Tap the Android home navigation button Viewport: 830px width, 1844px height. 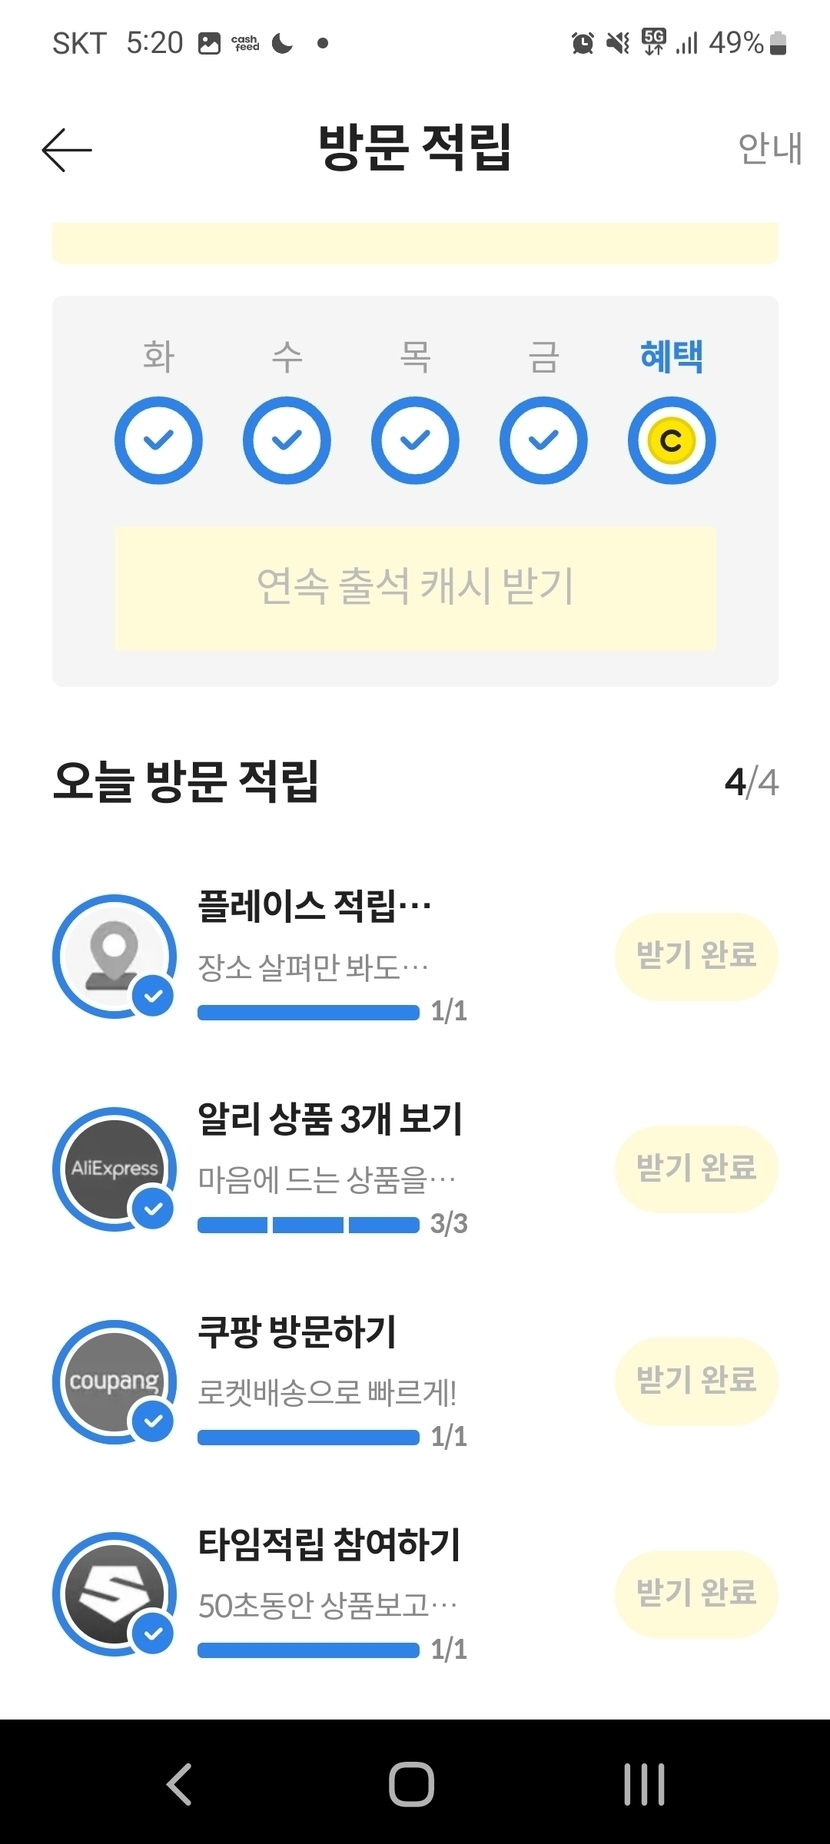(411, 1783)
